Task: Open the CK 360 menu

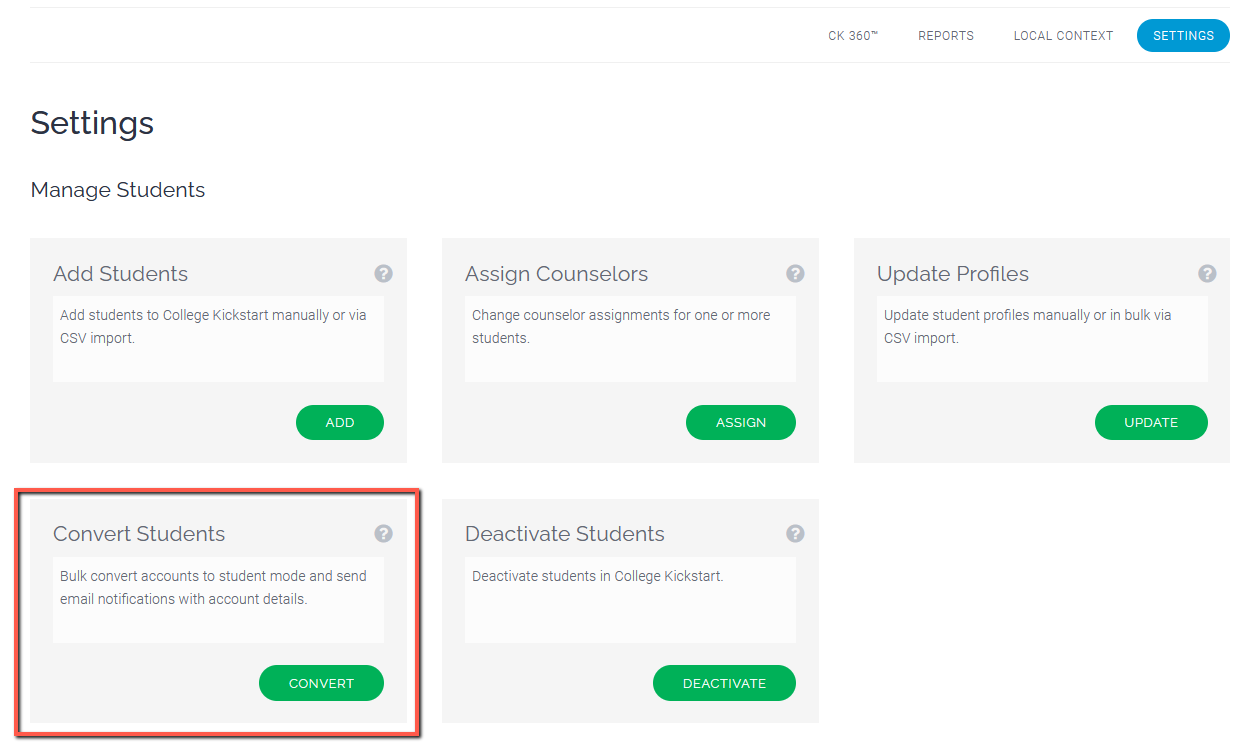Action: [x=852, y=35]
